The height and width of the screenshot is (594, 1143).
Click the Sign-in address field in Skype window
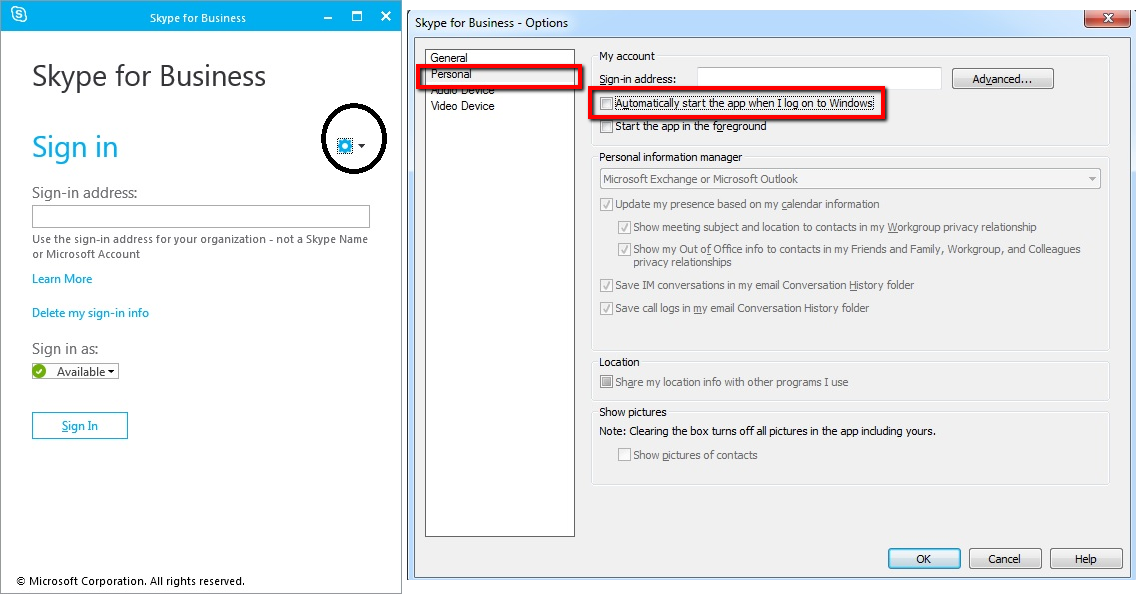click(200, 216)
